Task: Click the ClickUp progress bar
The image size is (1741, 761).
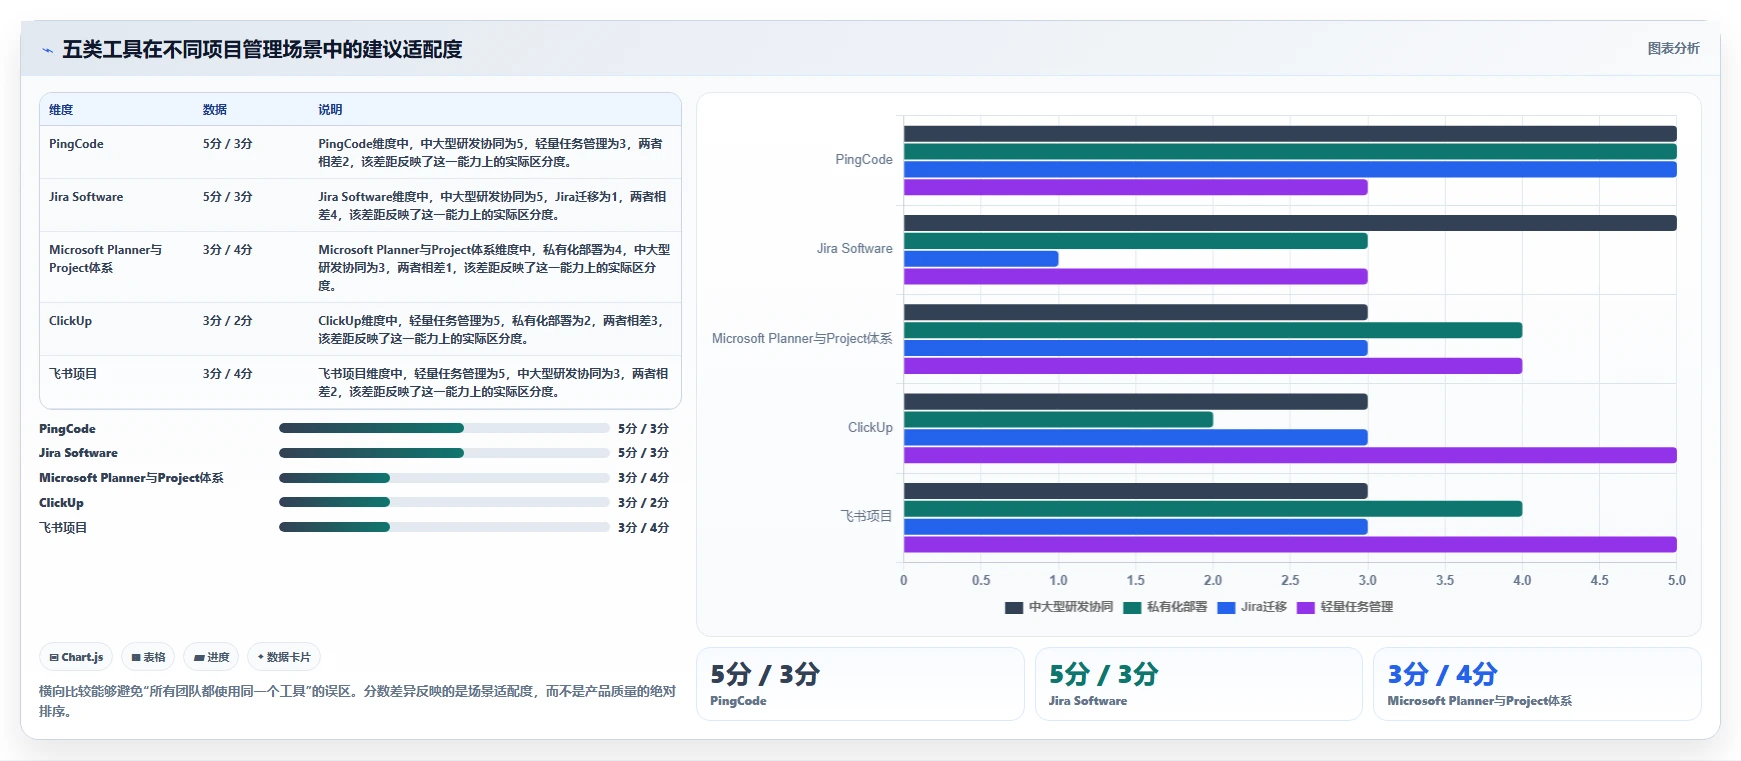Action: (444, 503)
